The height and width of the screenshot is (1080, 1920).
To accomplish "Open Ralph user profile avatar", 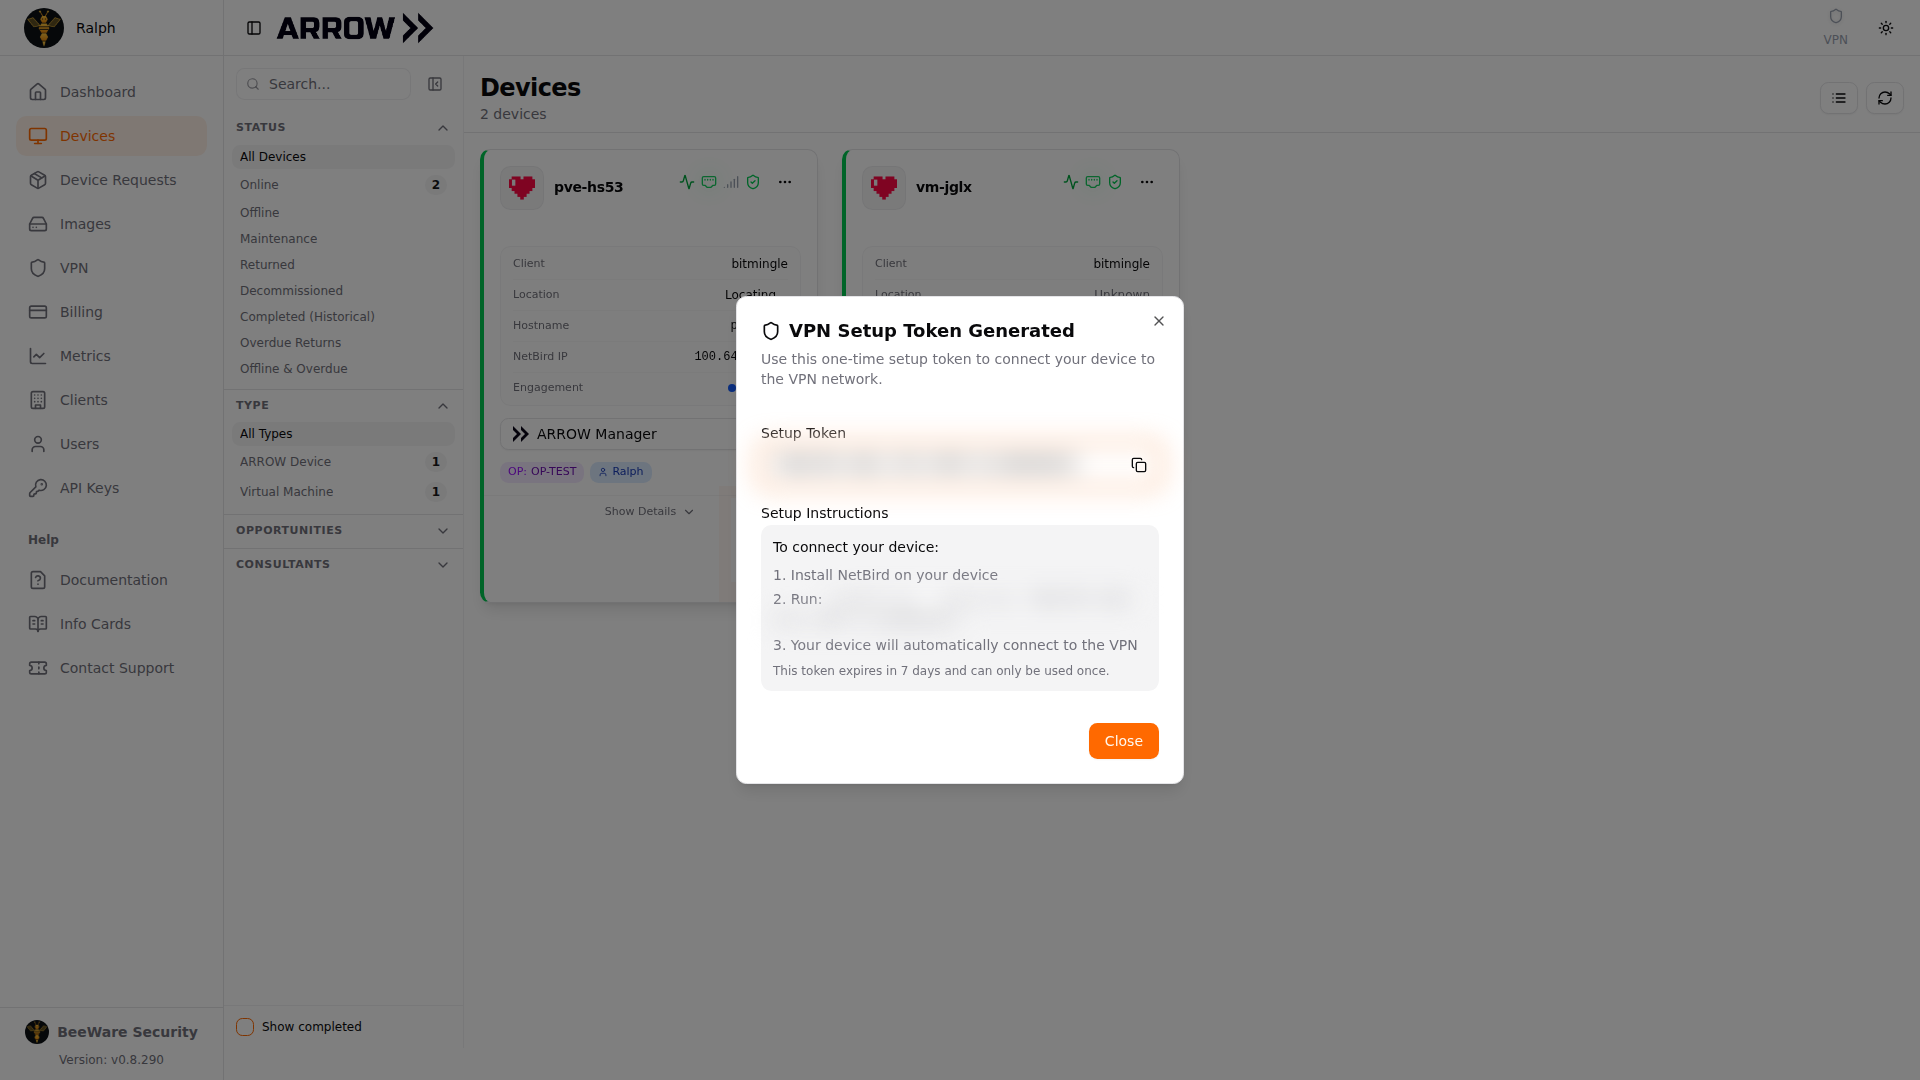I will point(44,28).
